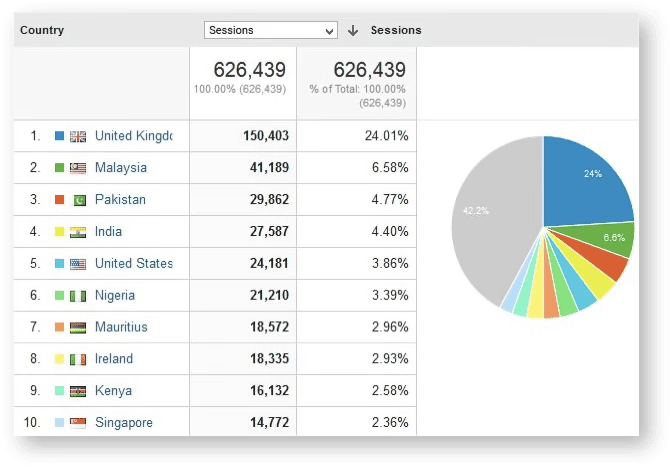Click the green swatch beside Malaysia

pyautogui.click(x=59, y=167)
